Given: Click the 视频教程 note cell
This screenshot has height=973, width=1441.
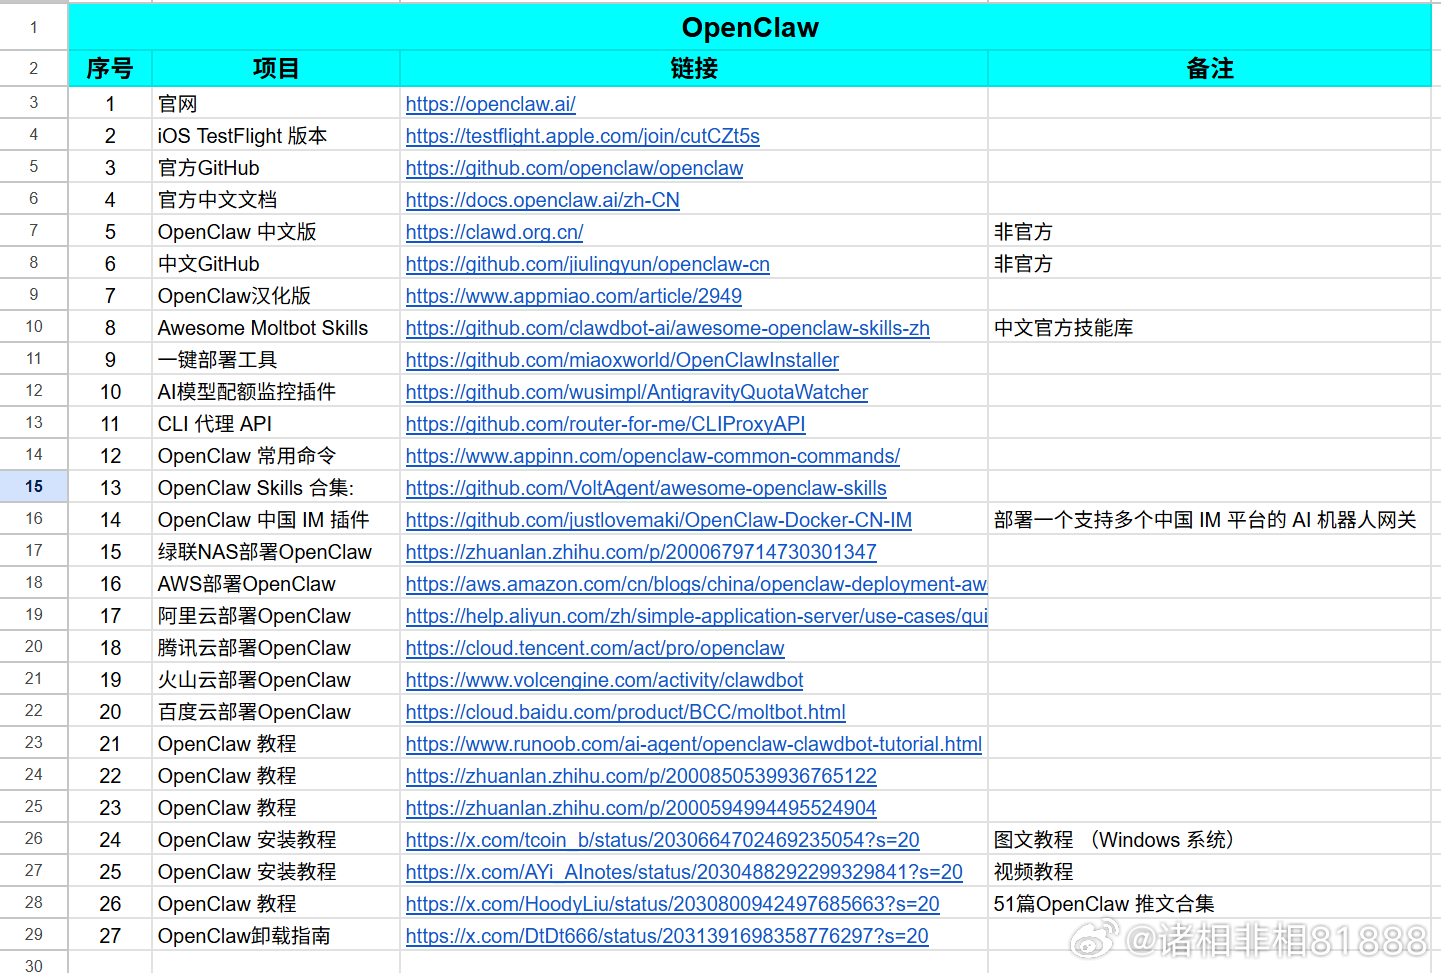Looking at the screenshot, I should click(1210, 872).
